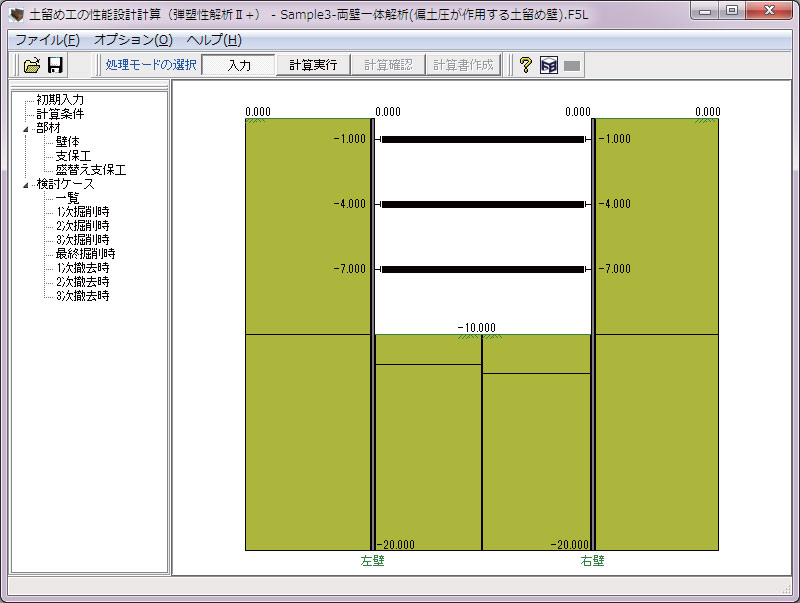This screenshot has height=603, width=800.
Task: Minimize the application window
Action: click(x=705, y=11)
